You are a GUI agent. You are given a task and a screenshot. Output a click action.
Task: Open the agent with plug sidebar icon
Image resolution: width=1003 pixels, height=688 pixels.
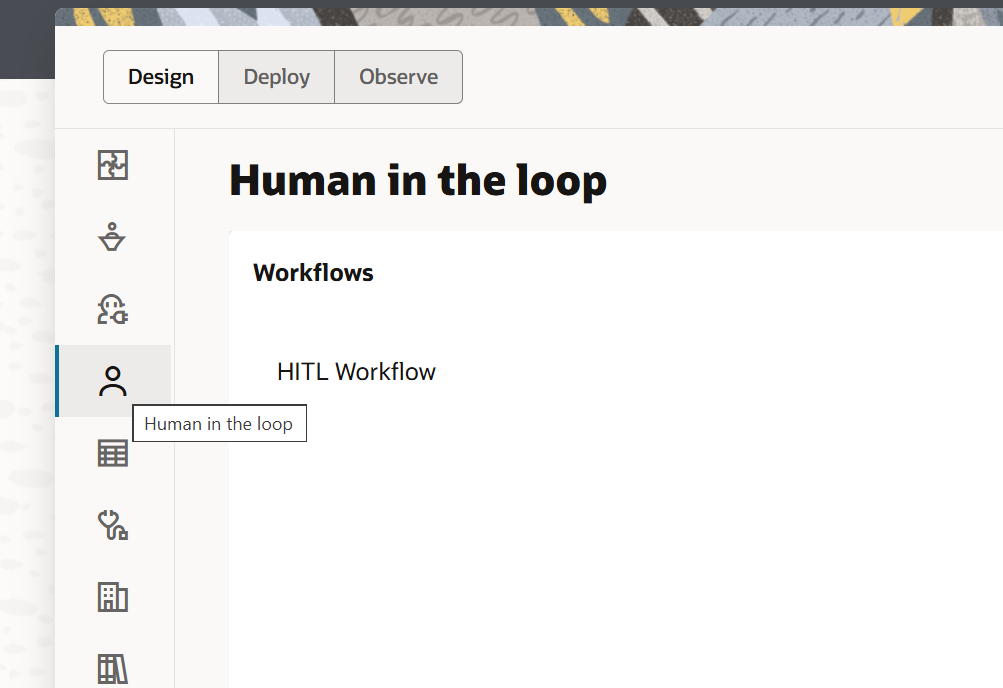pos(113,309)
